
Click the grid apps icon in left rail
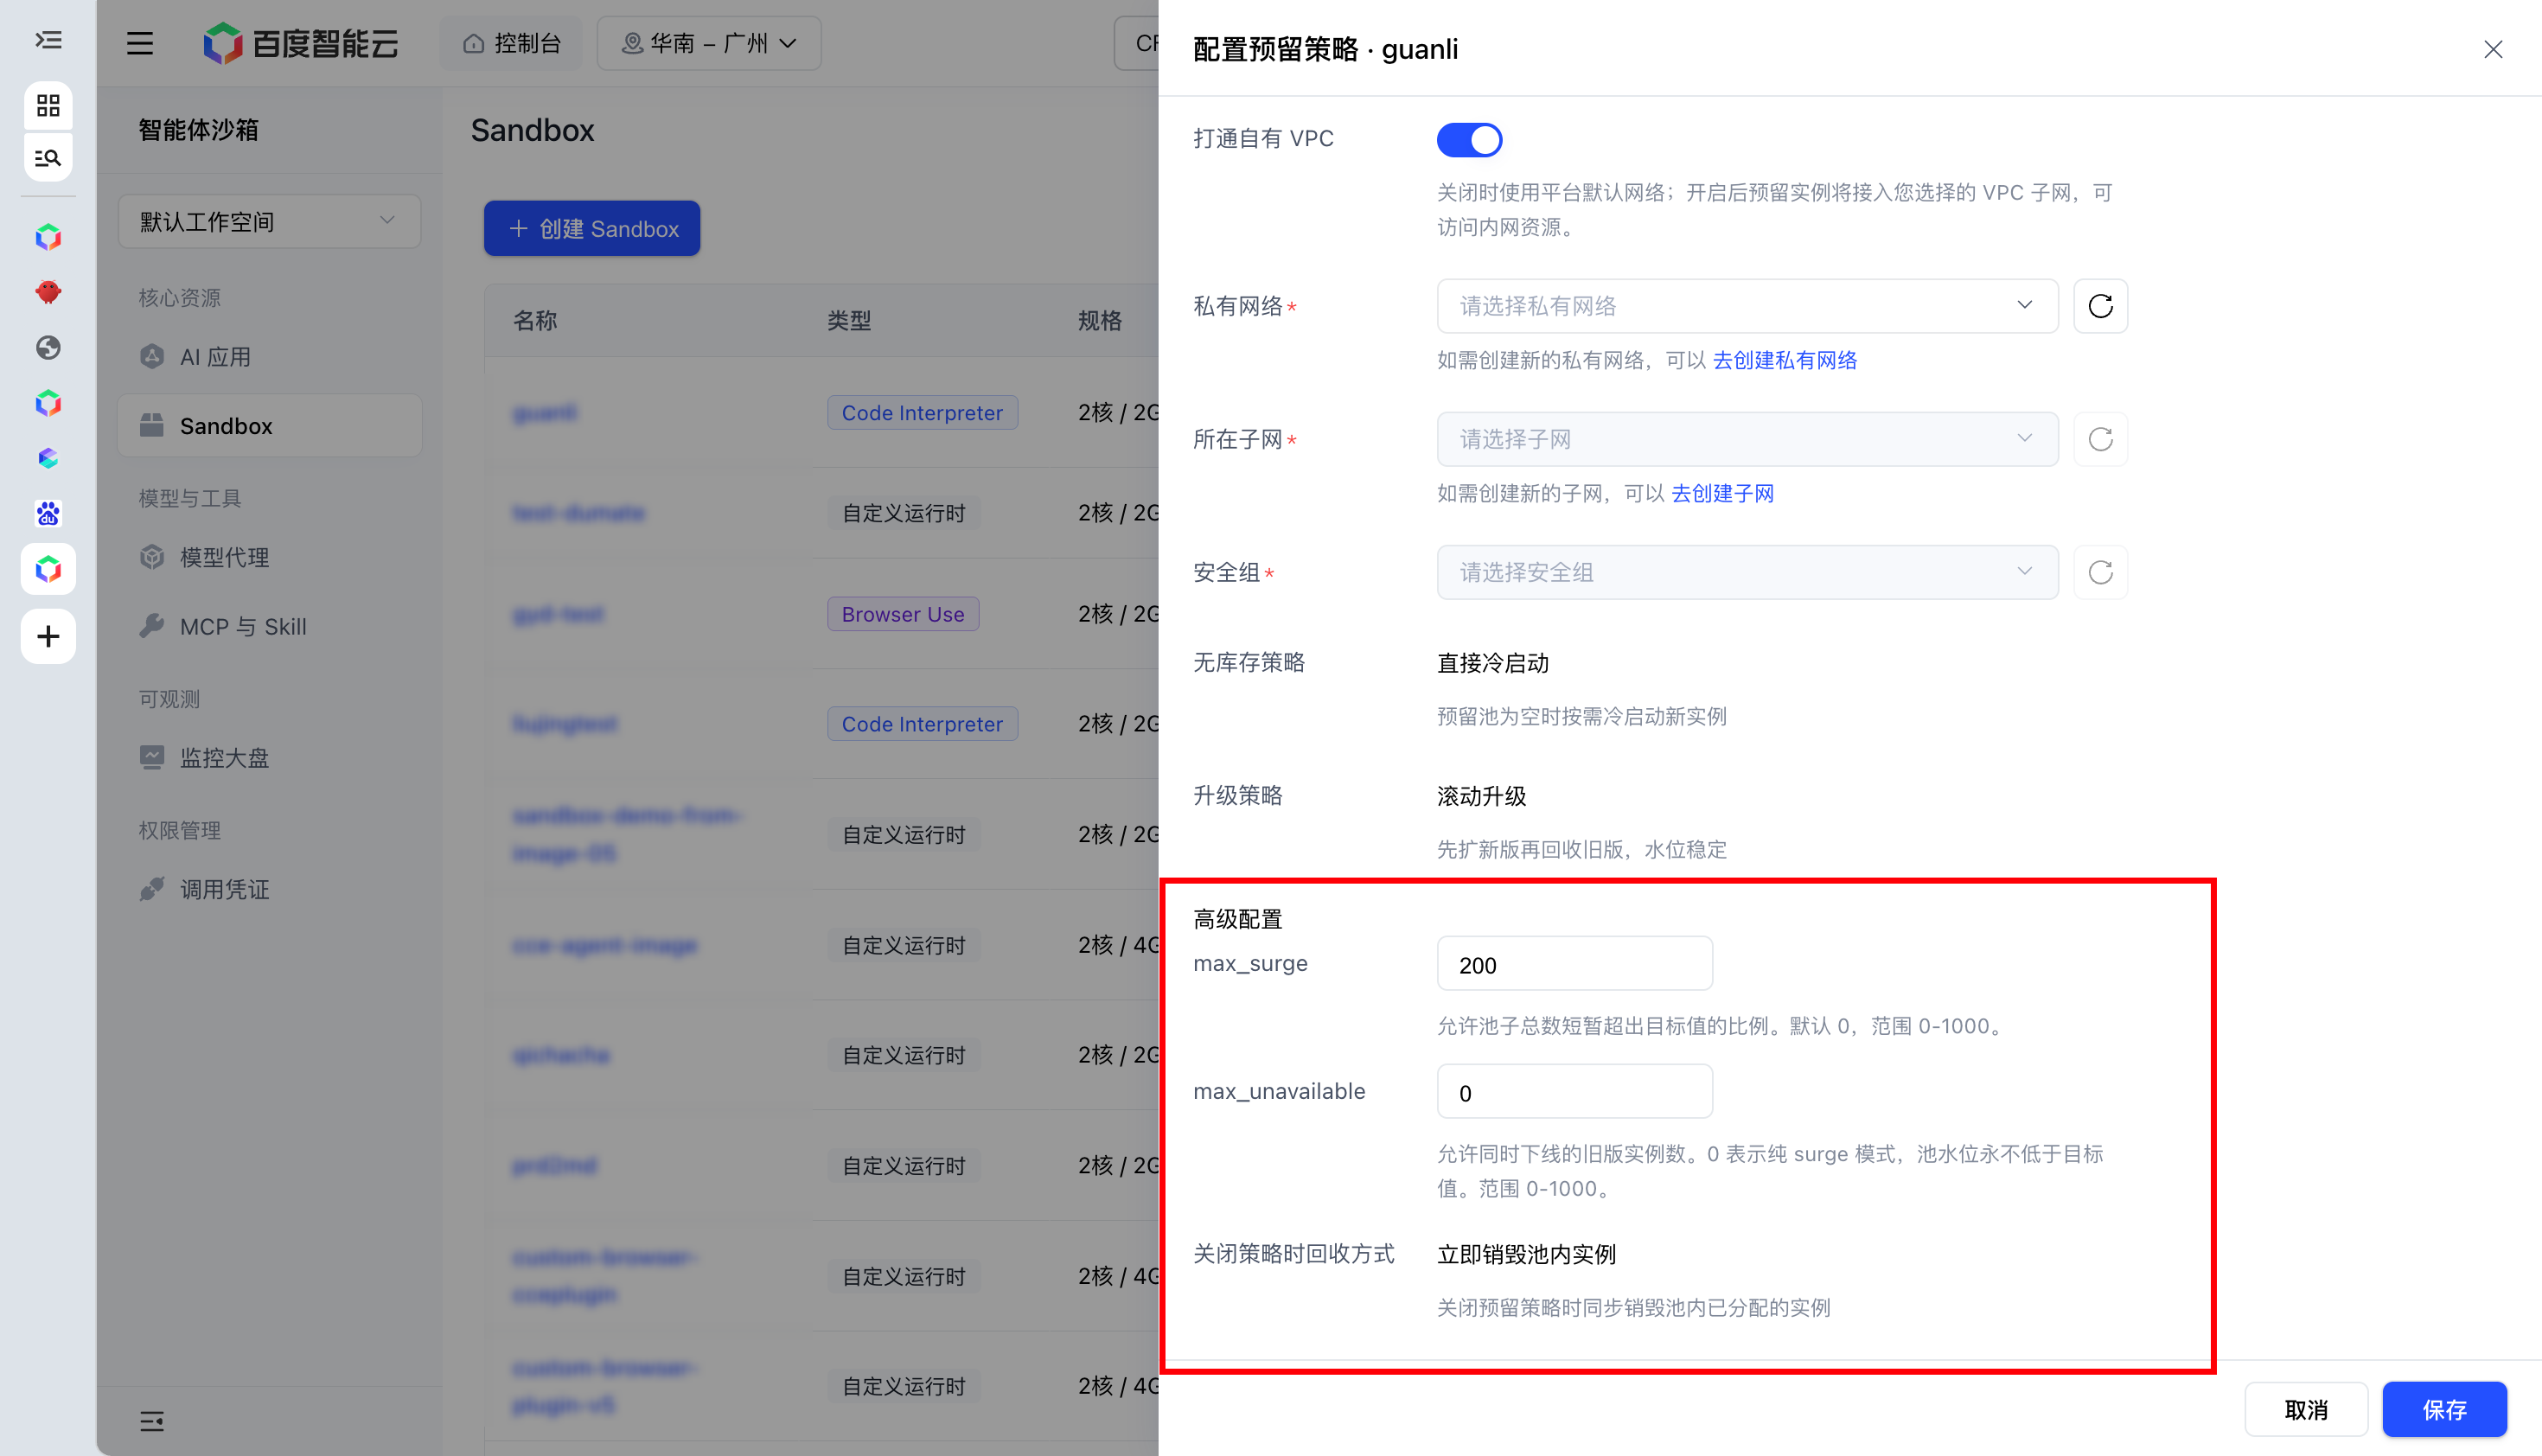(48, 105)
